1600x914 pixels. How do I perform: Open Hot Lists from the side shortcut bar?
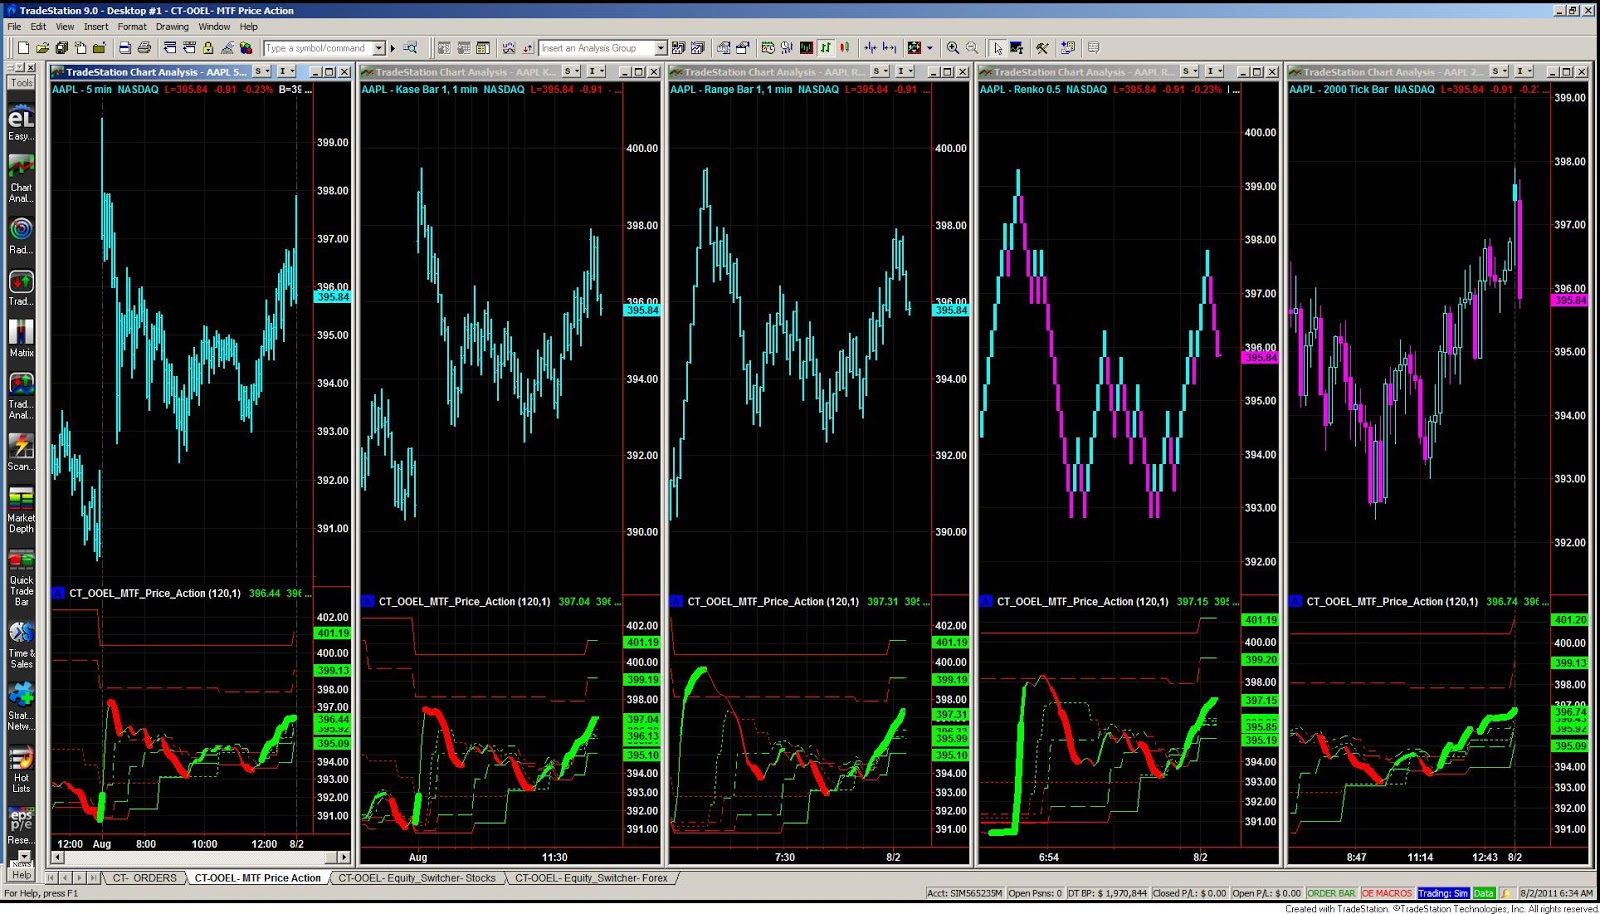click(21, 770)
